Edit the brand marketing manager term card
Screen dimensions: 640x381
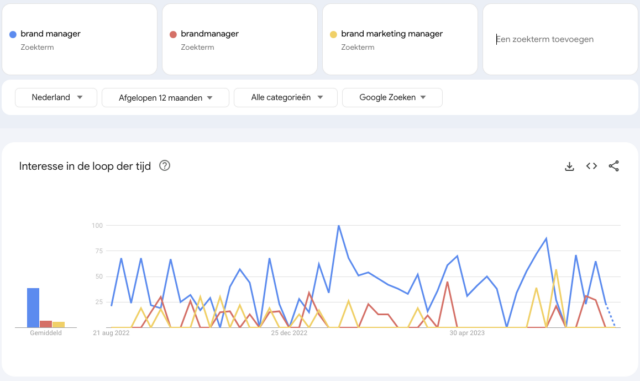pyautogui.click(x=400, y=39)
